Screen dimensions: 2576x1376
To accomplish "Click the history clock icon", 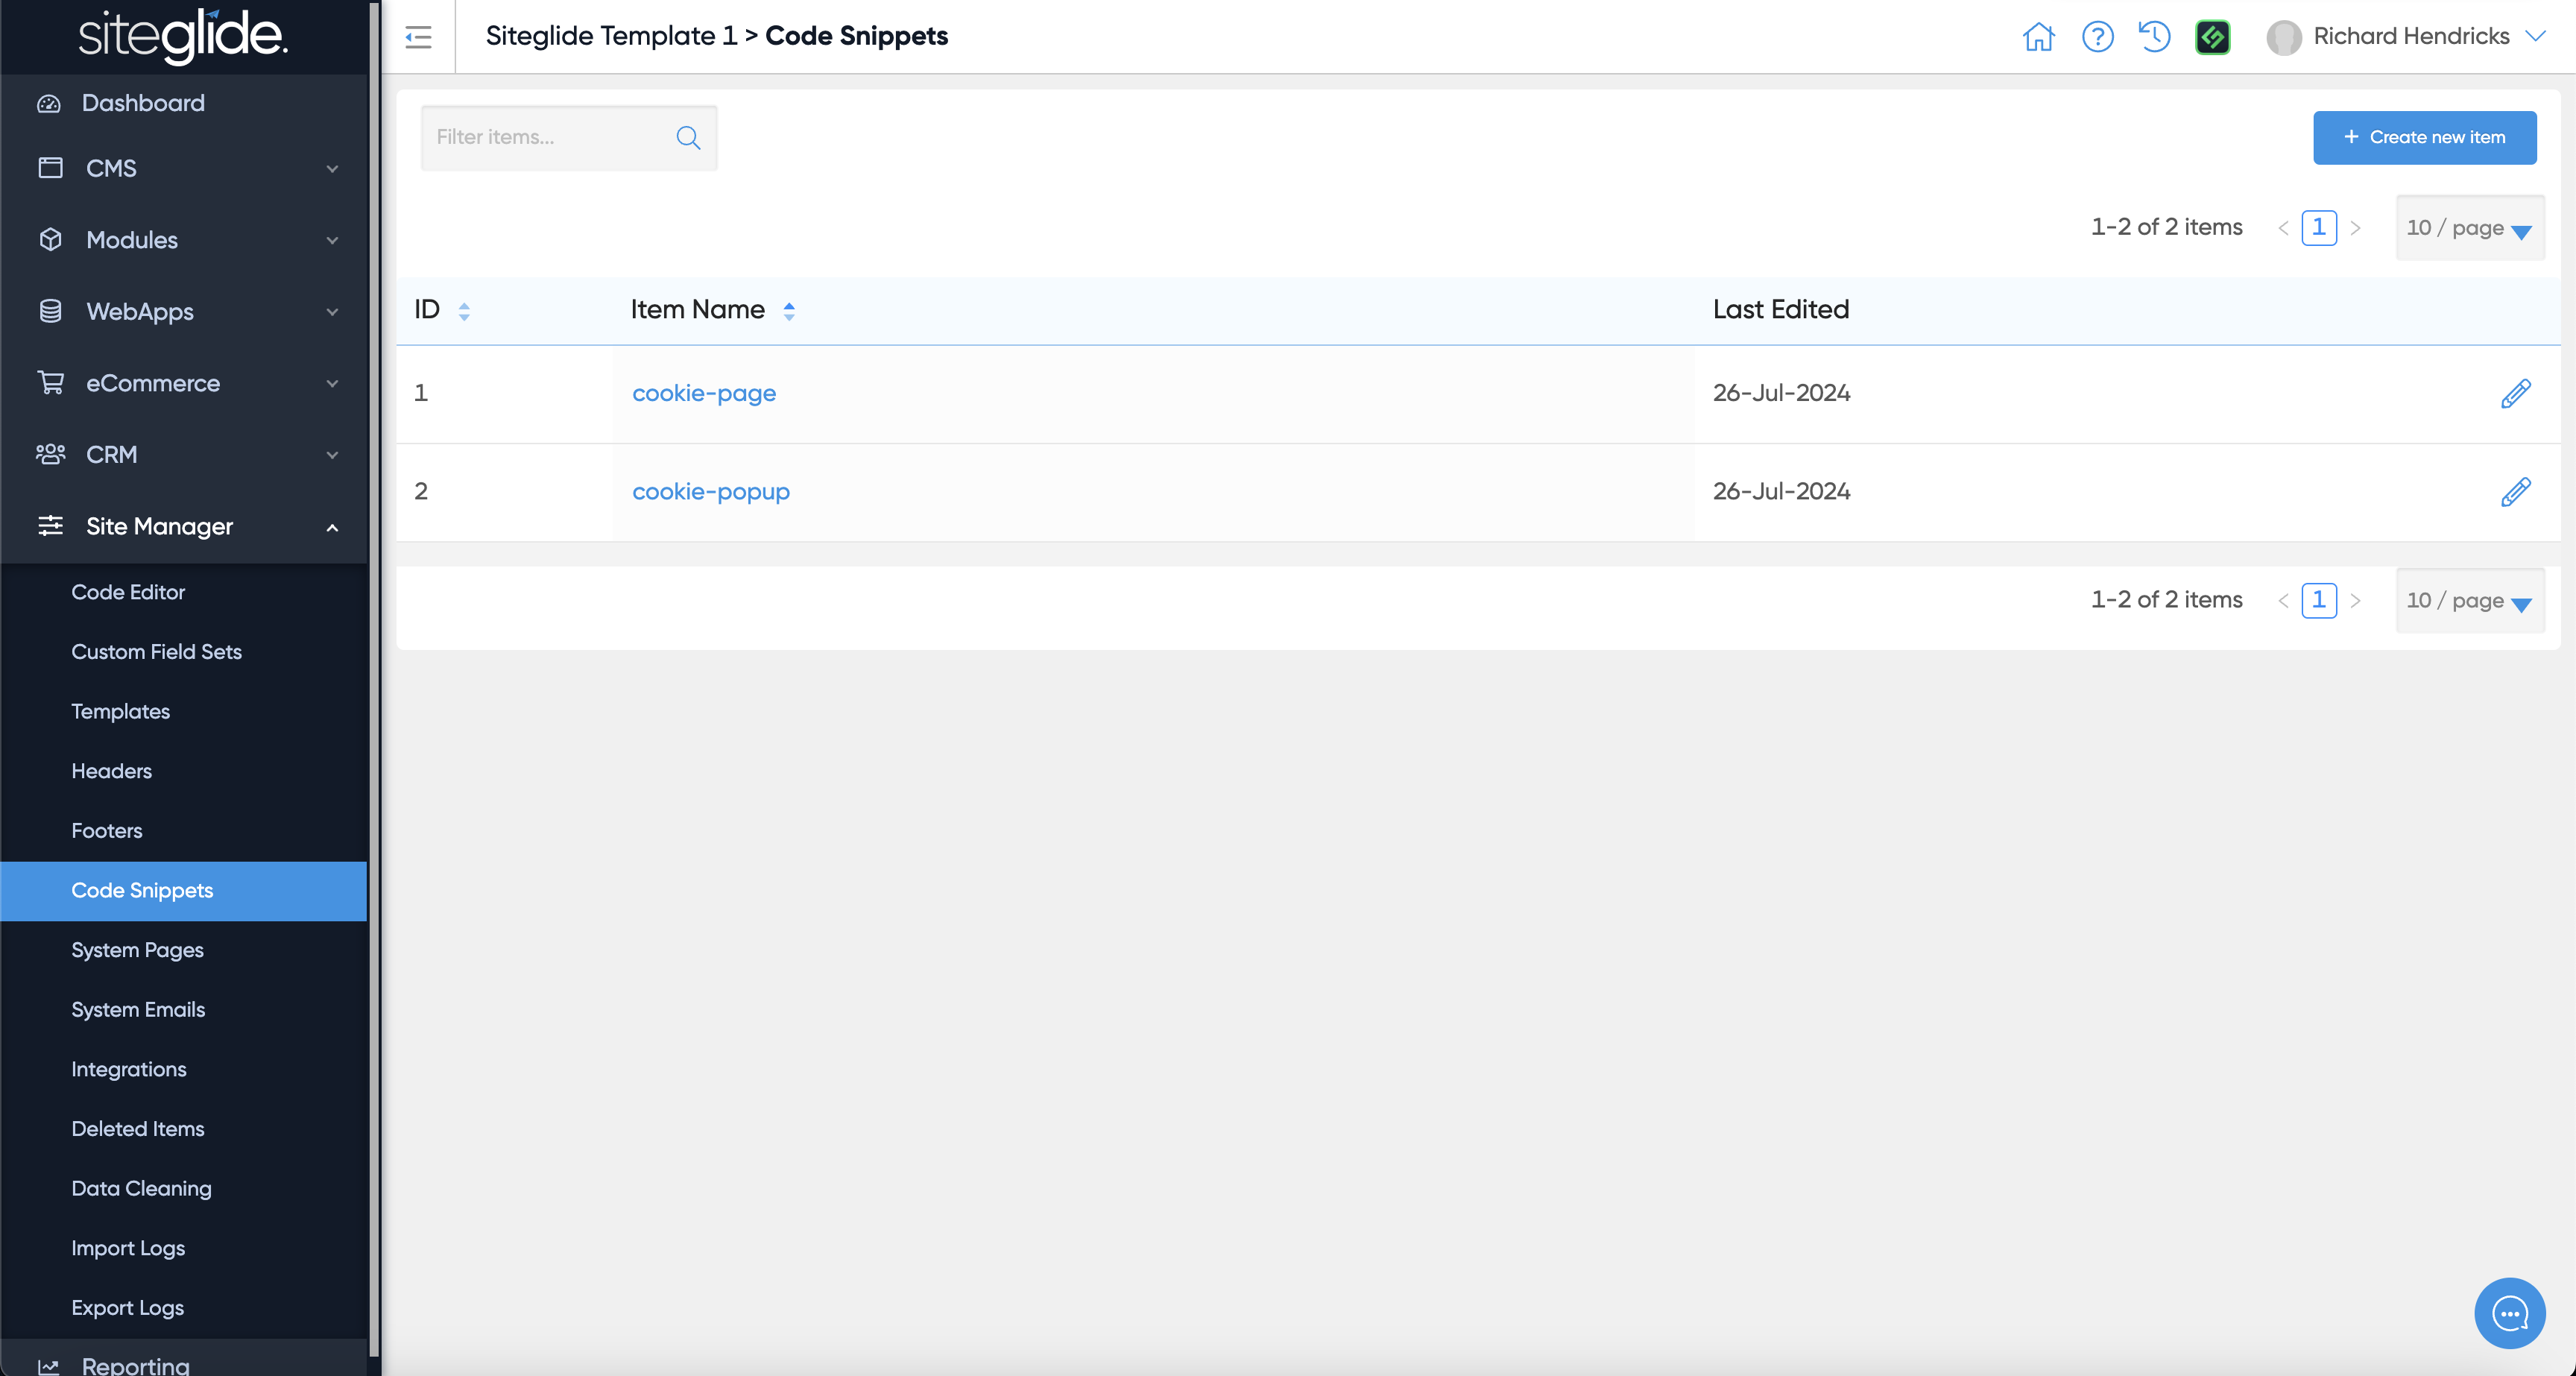I will point(2154,37).
